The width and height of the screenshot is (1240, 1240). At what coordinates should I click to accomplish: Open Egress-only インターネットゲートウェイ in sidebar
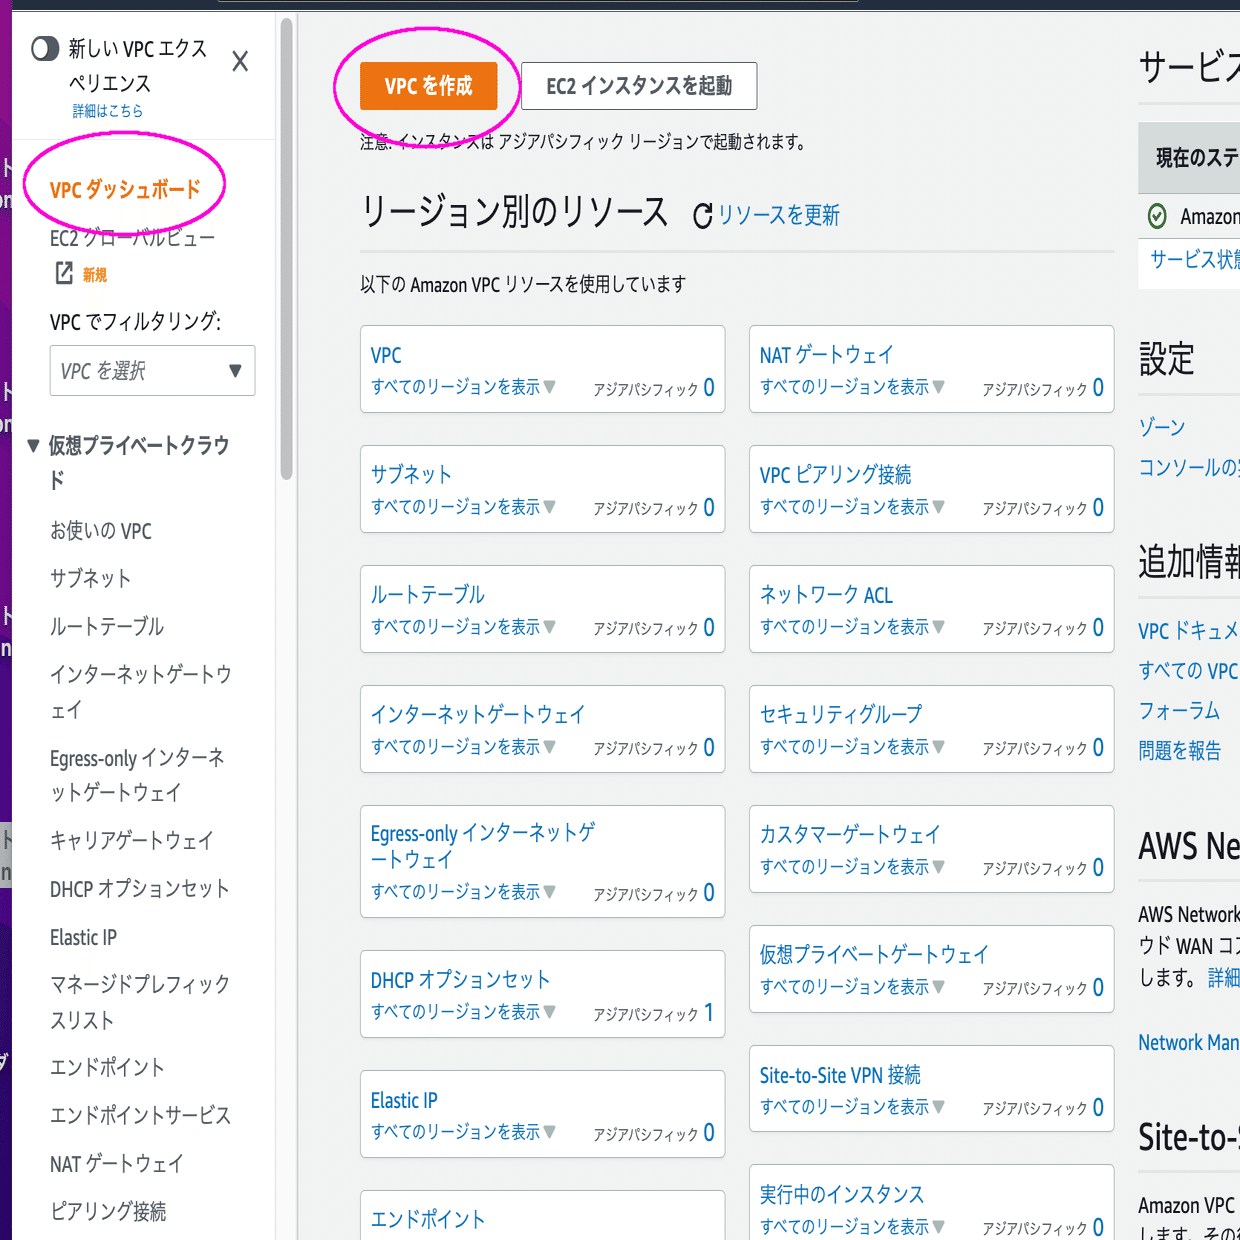tap(138, 775)
